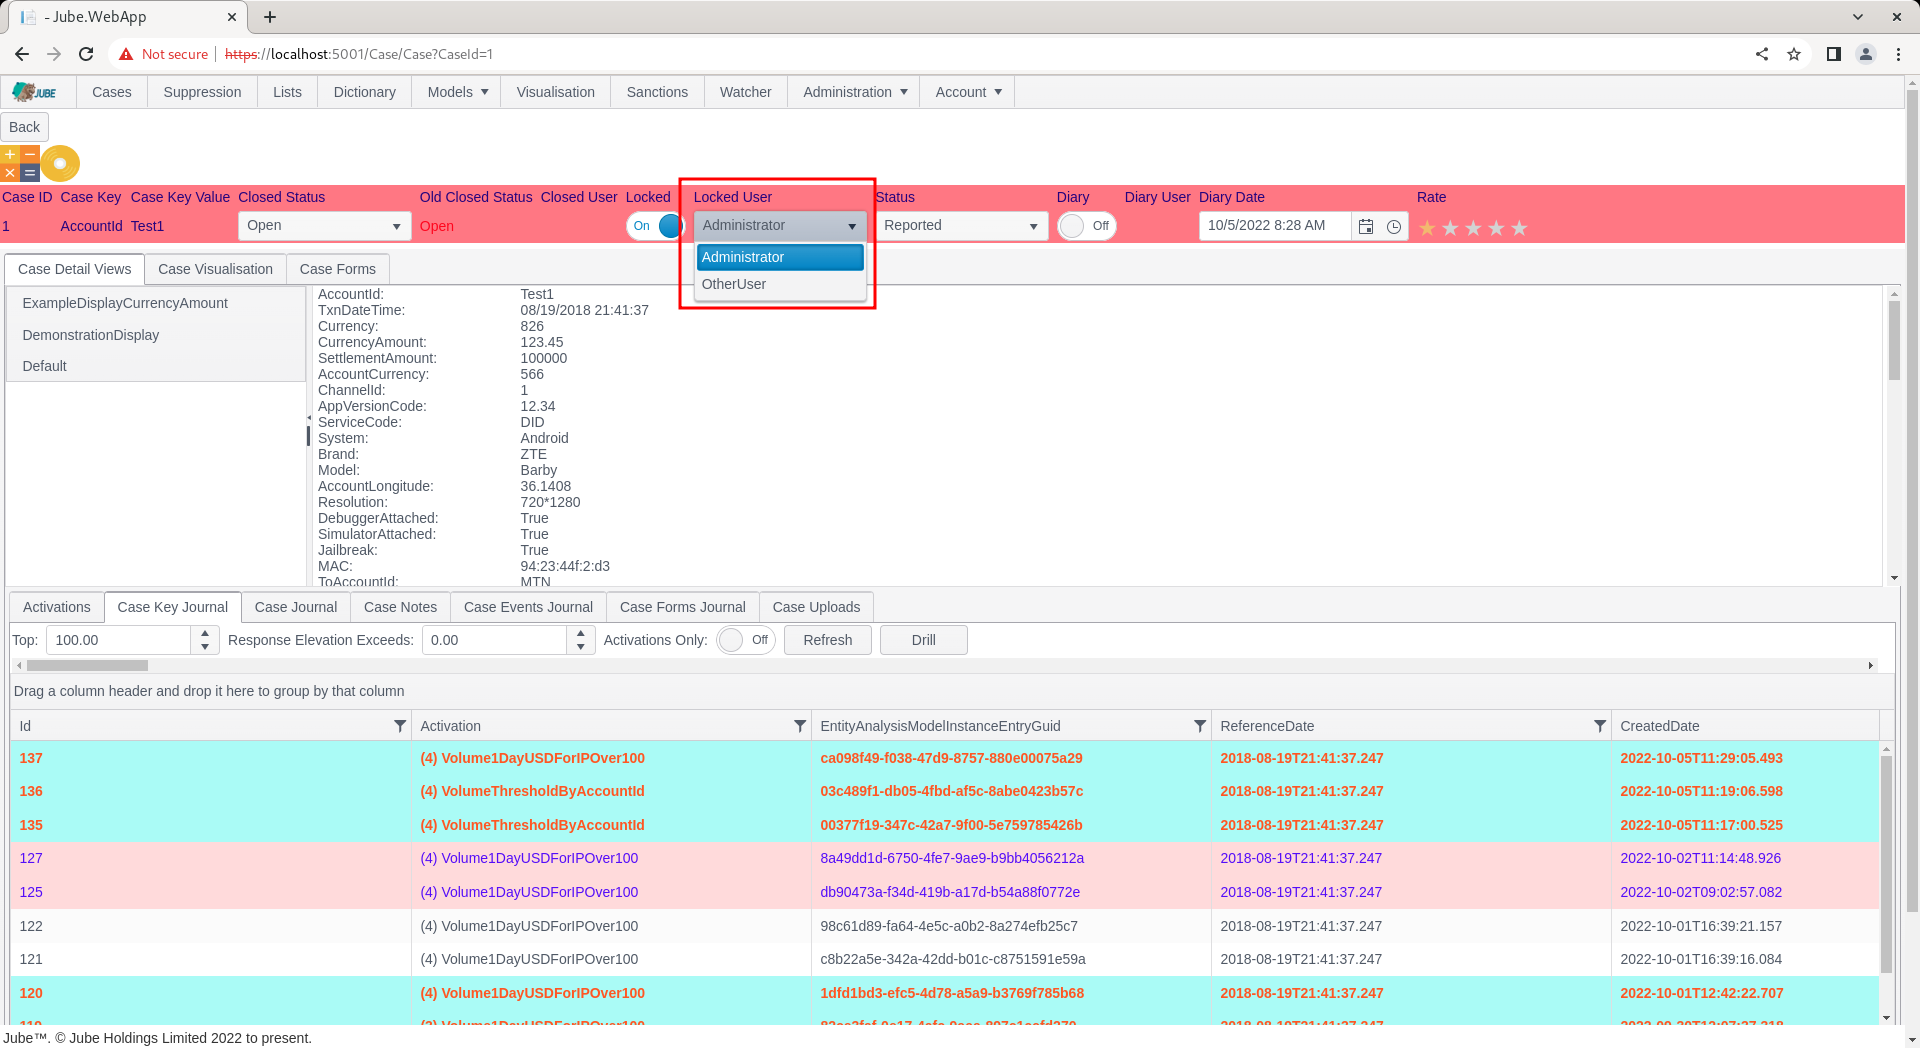Screen dimensions: 1920x1048
Task: Switch to the Case Visualisation tab
Action: (x=215, y=269)
